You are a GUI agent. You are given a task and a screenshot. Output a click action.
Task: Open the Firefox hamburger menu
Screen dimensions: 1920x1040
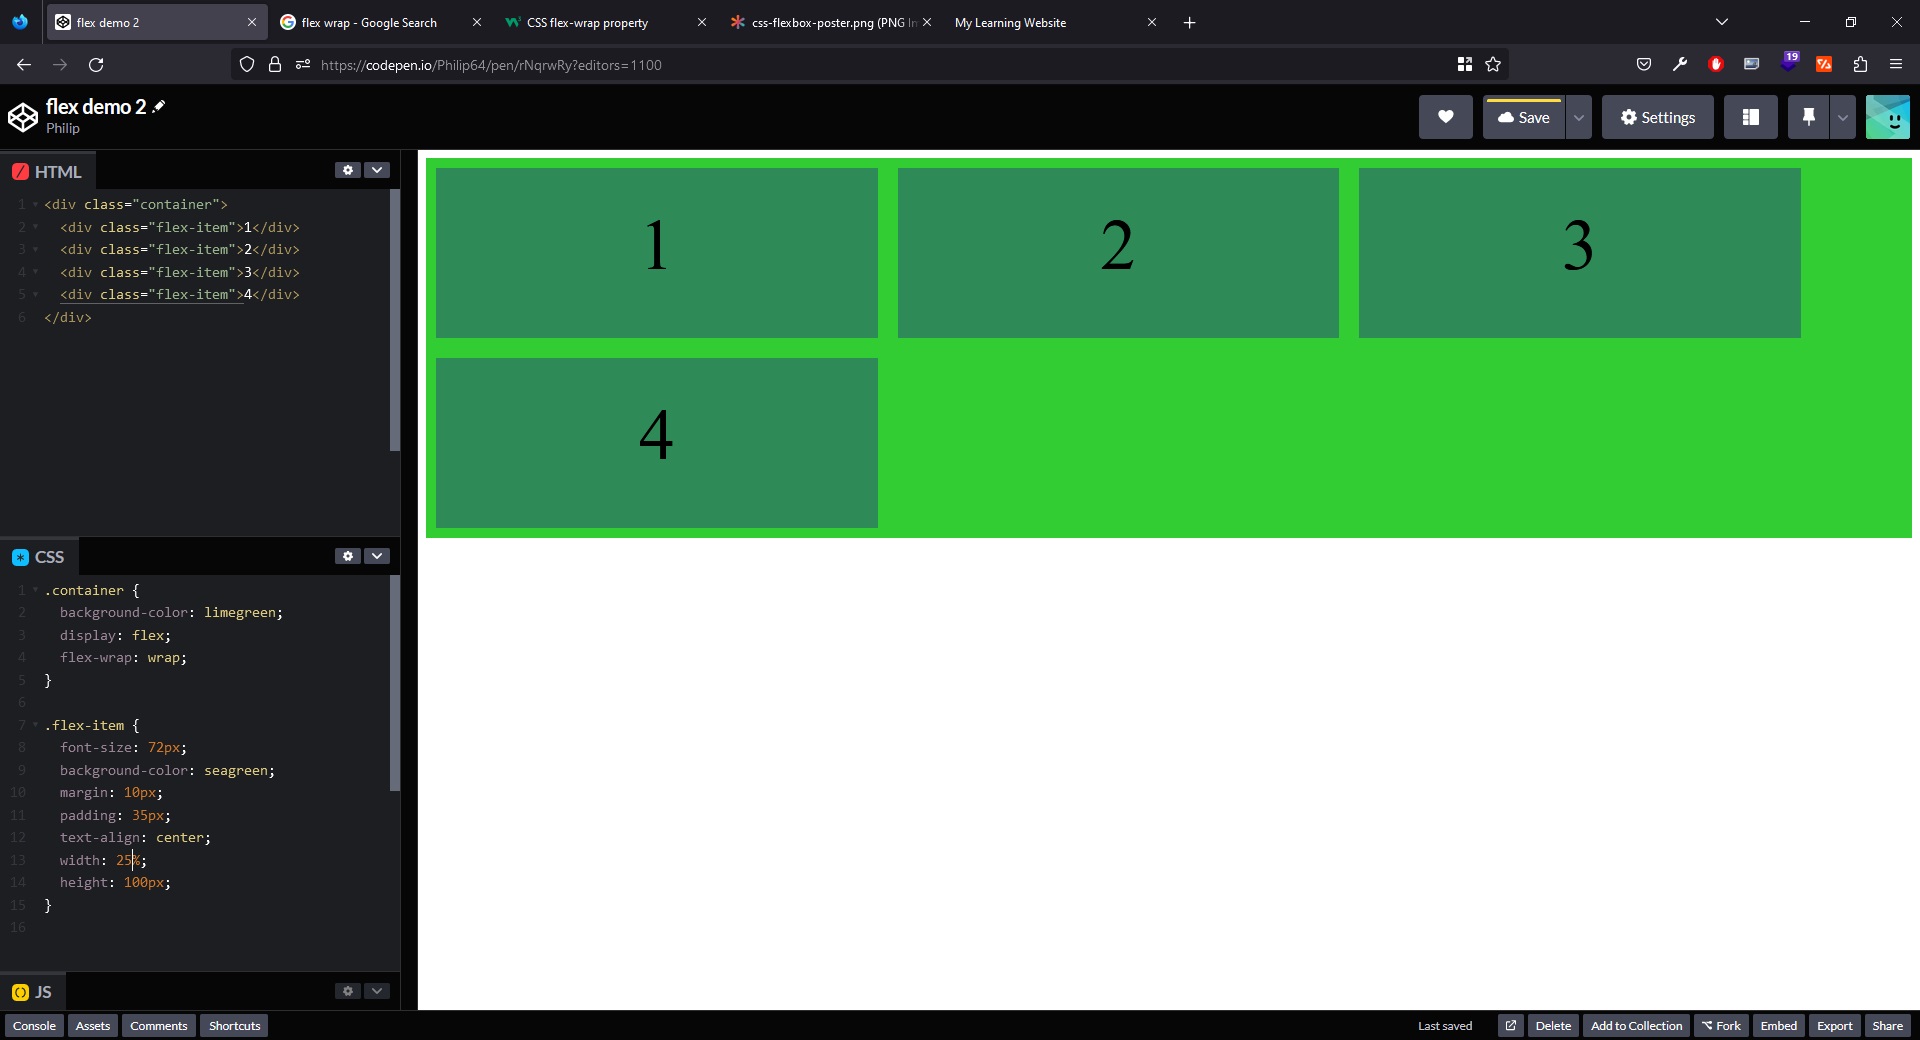coord(1896,64)
